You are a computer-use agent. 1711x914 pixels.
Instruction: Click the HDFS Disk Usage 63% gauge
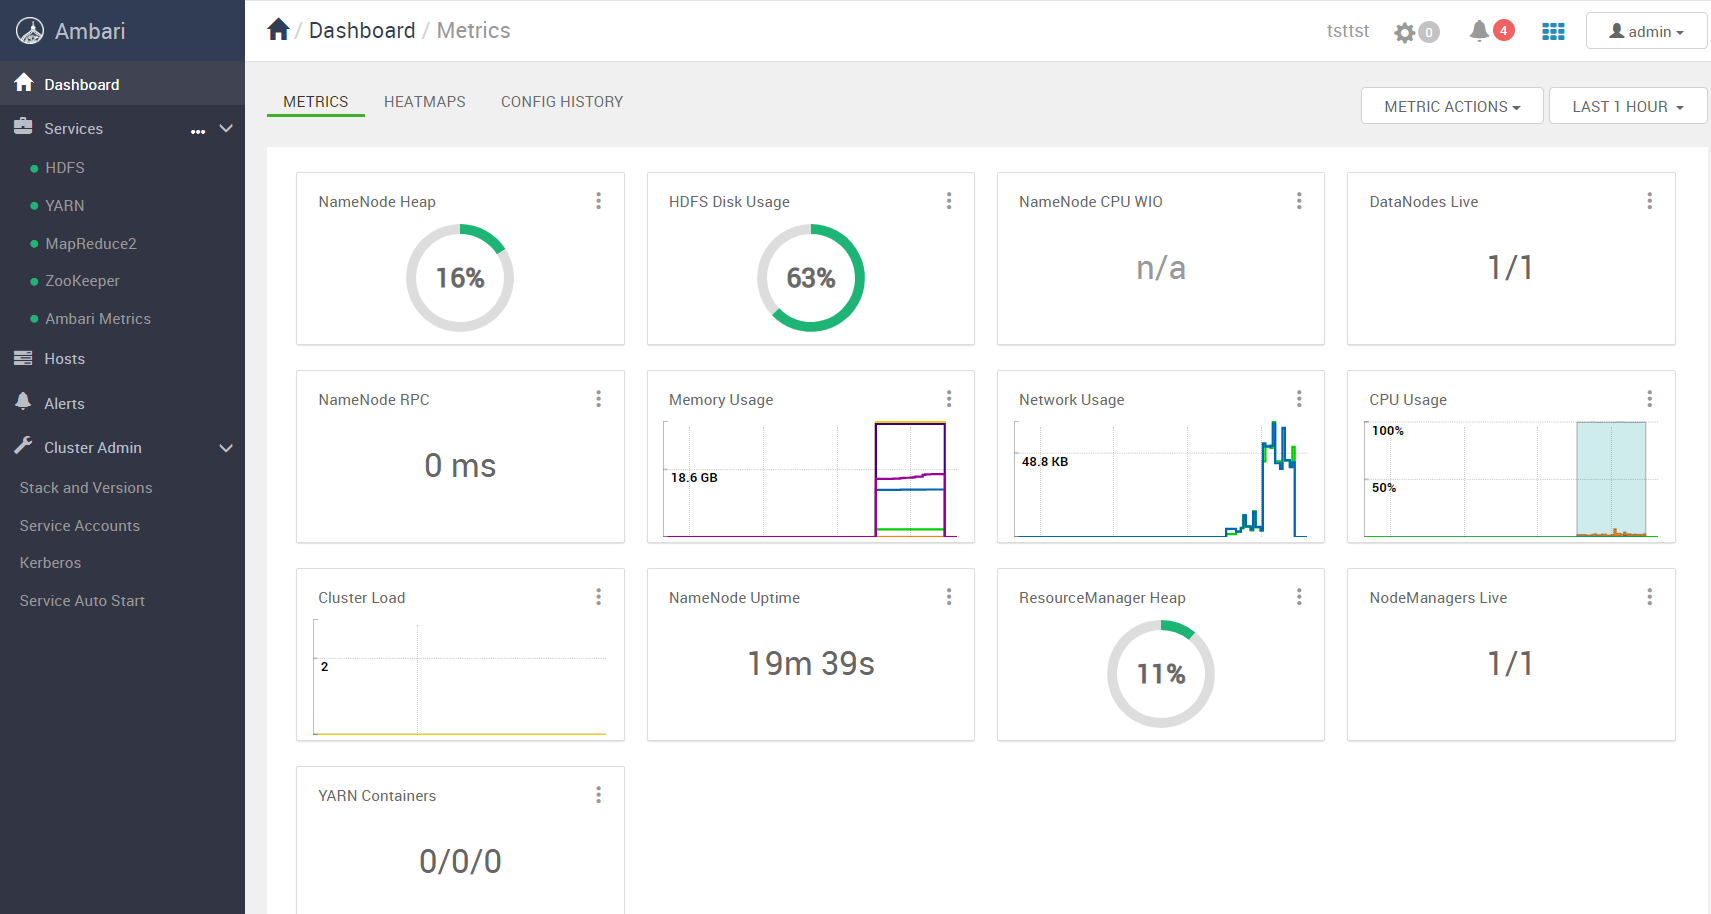[811, 278]
